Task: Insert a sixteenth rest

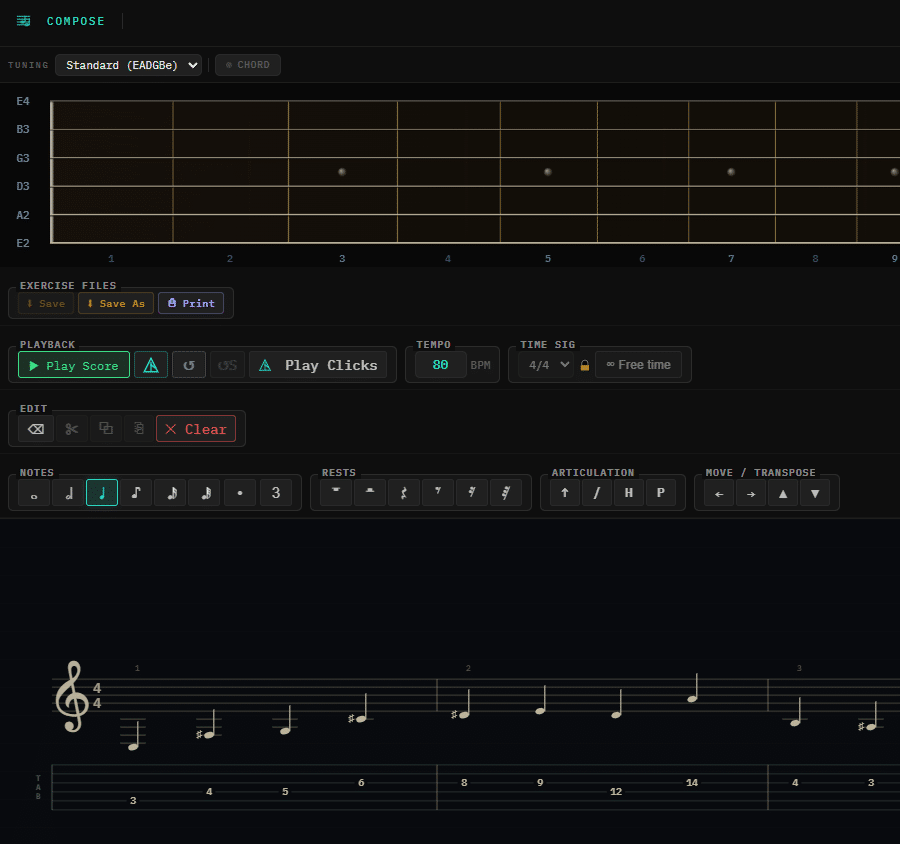Action: click(472, 493)
